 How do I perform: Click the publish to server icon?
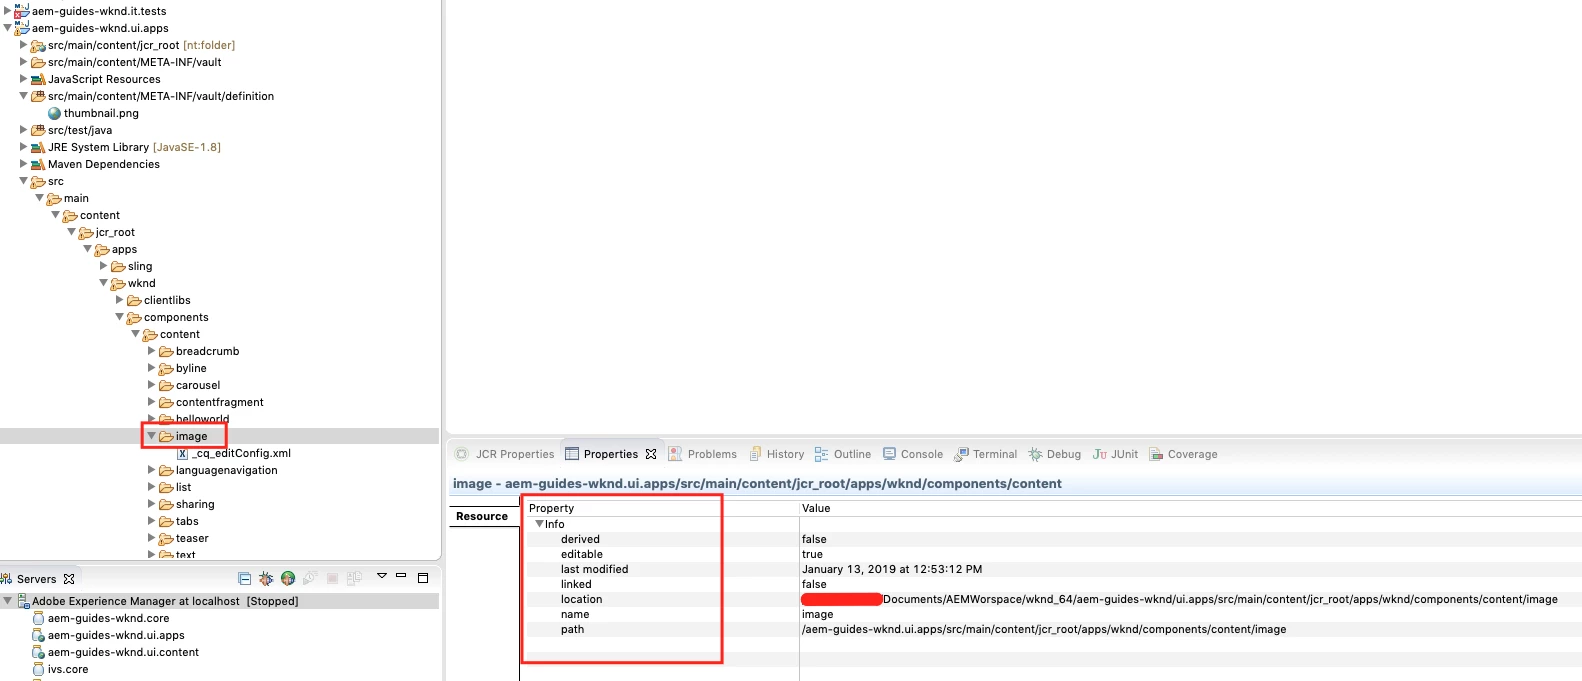[354, 578]
